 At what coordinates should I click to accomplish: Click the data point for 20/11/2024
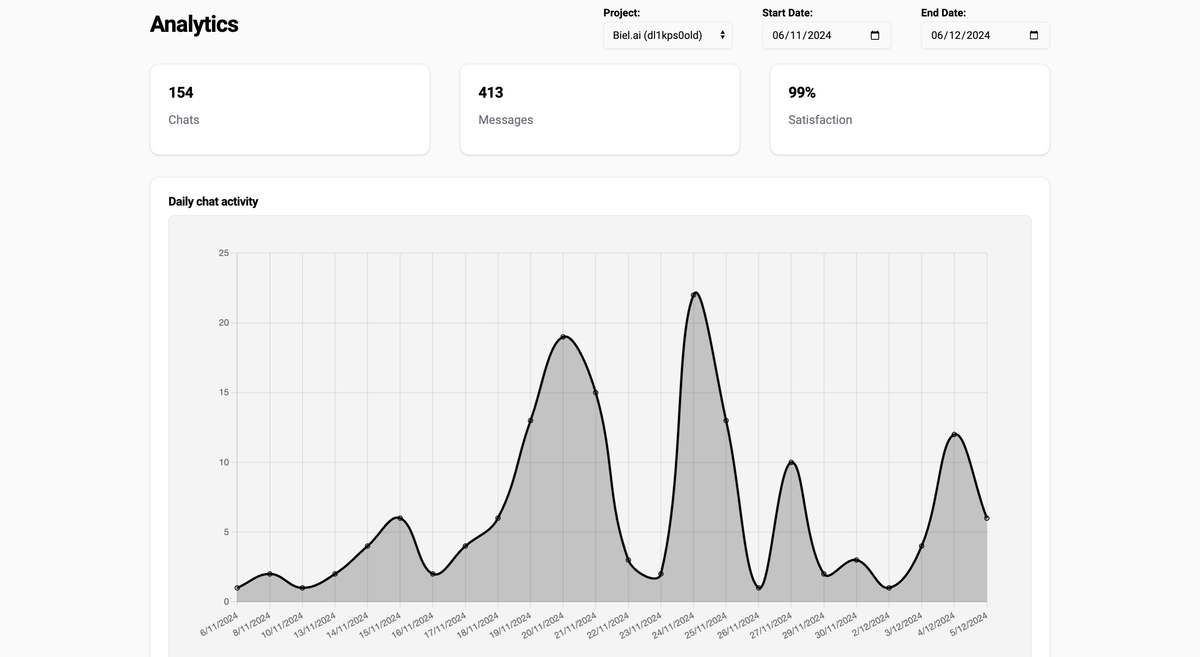(x=563, y=337)
